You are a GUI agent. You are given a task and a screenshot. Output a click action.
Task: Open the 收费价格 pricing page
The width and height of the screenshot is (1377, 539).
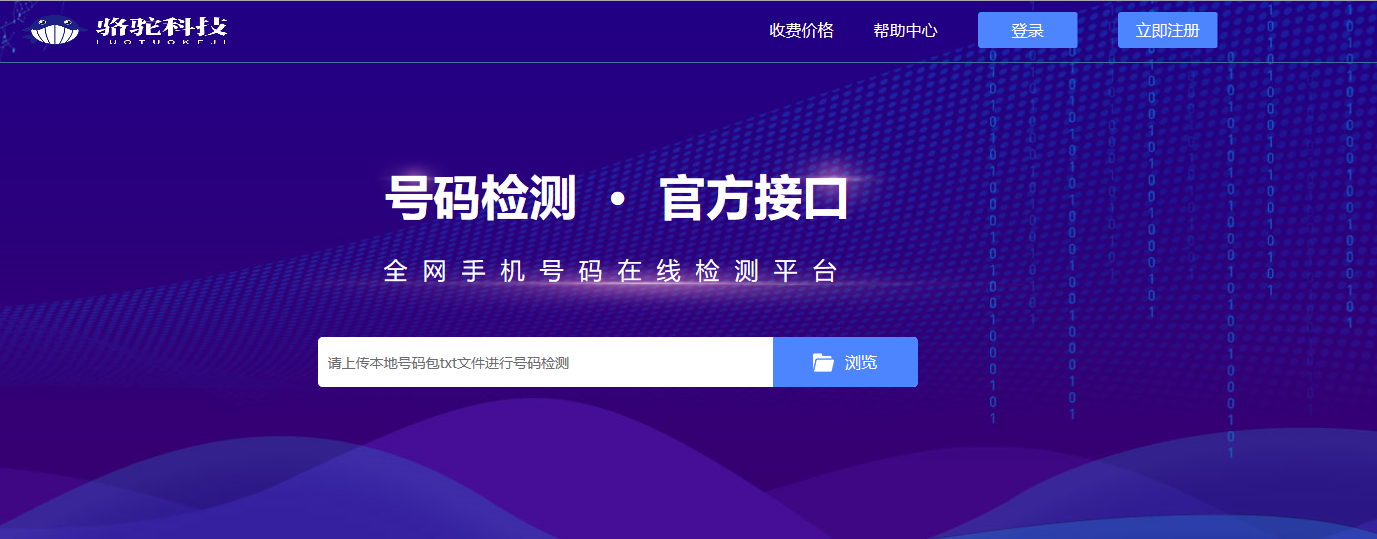pyautogui.click(x=801, y=30)
